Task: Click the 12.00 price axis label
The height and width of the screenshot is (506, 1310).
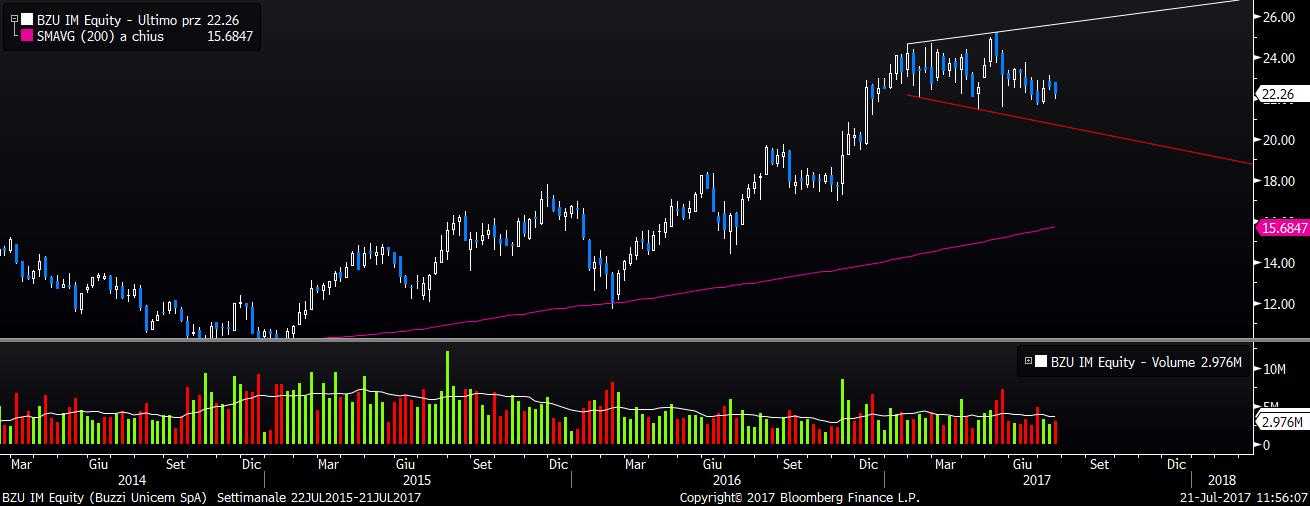Action: [x=1280, y=304]
